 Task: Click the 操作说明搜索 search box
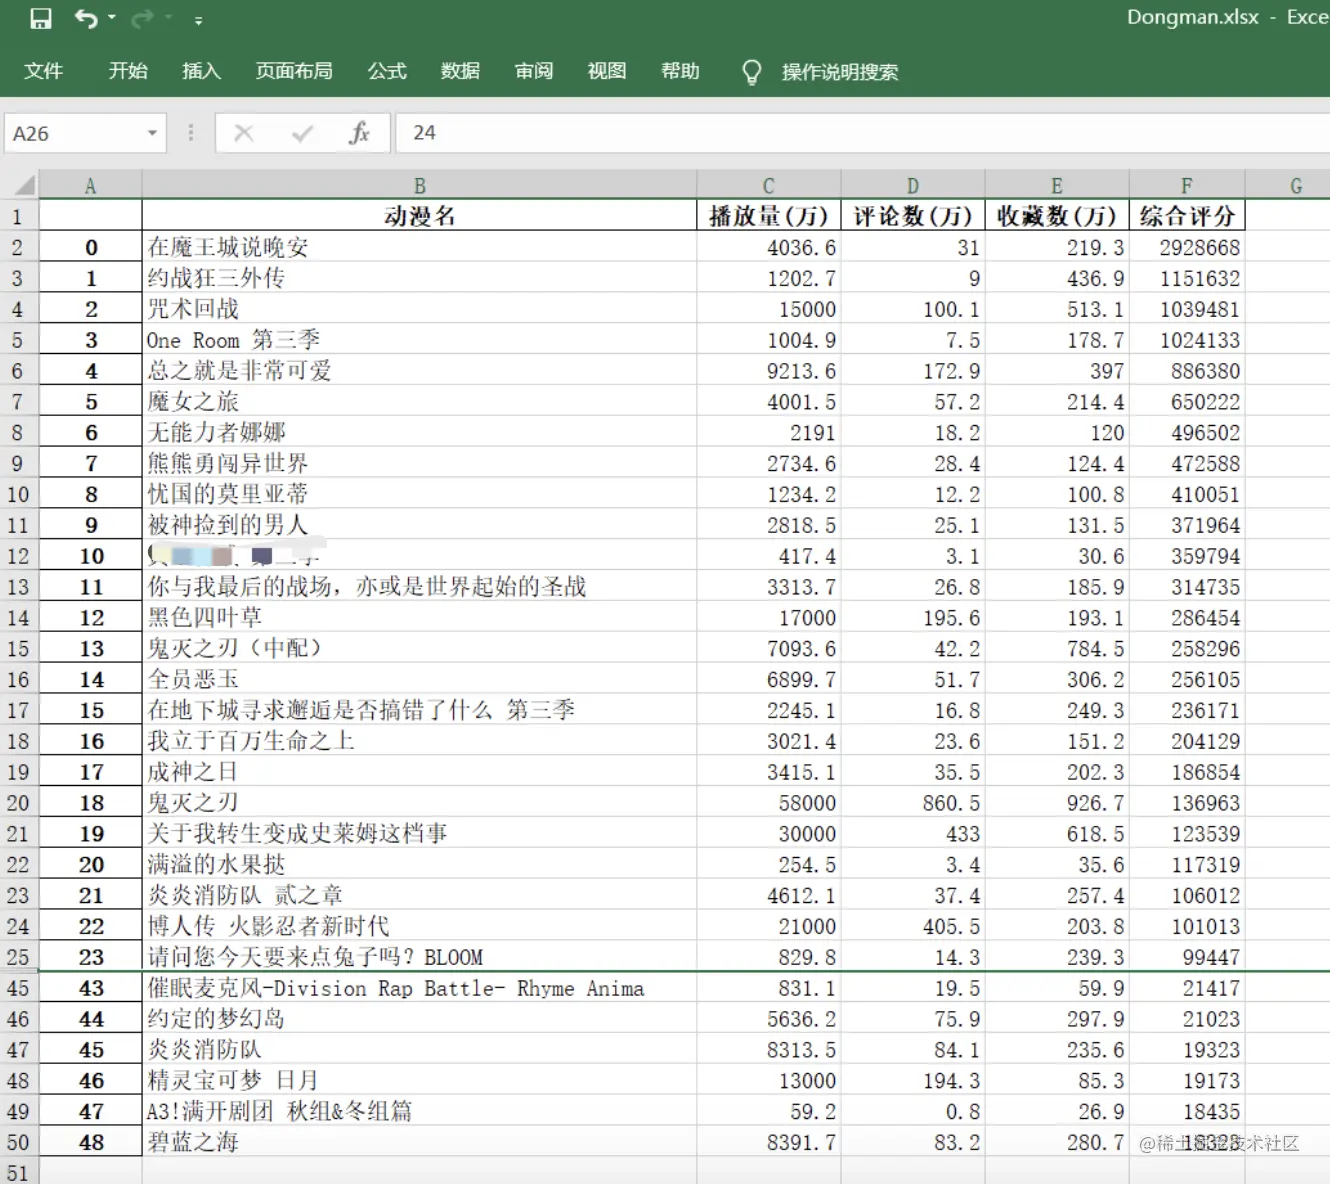click(x=840, y=72)
